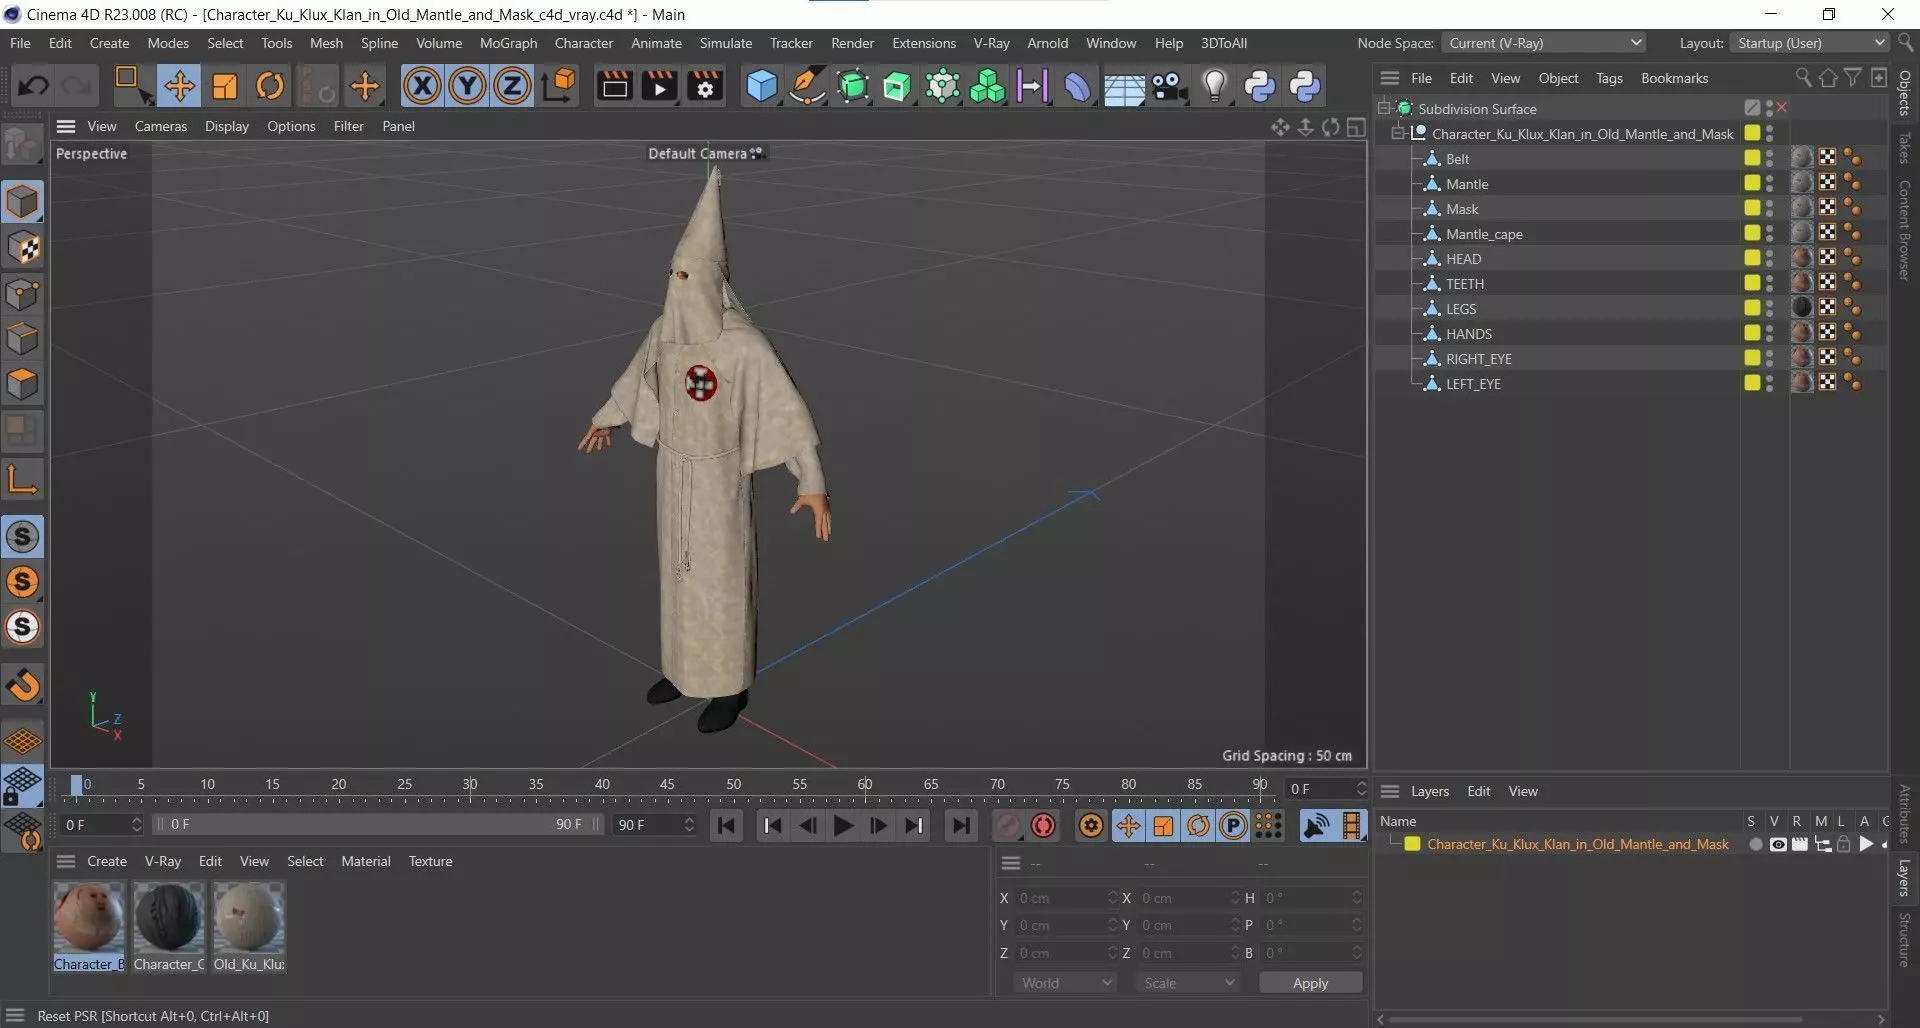Viewport: 1920px width, 1028px height.
Task: Click the Render View clapperboard icon
Action: click(614, 86)
